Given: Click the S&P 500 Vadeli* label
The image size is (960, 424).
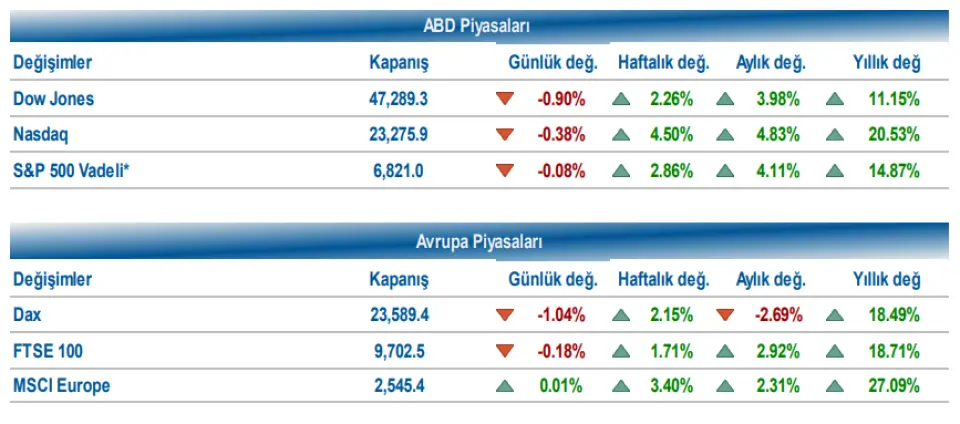Looking at the screenshot, I should point(72,171).
